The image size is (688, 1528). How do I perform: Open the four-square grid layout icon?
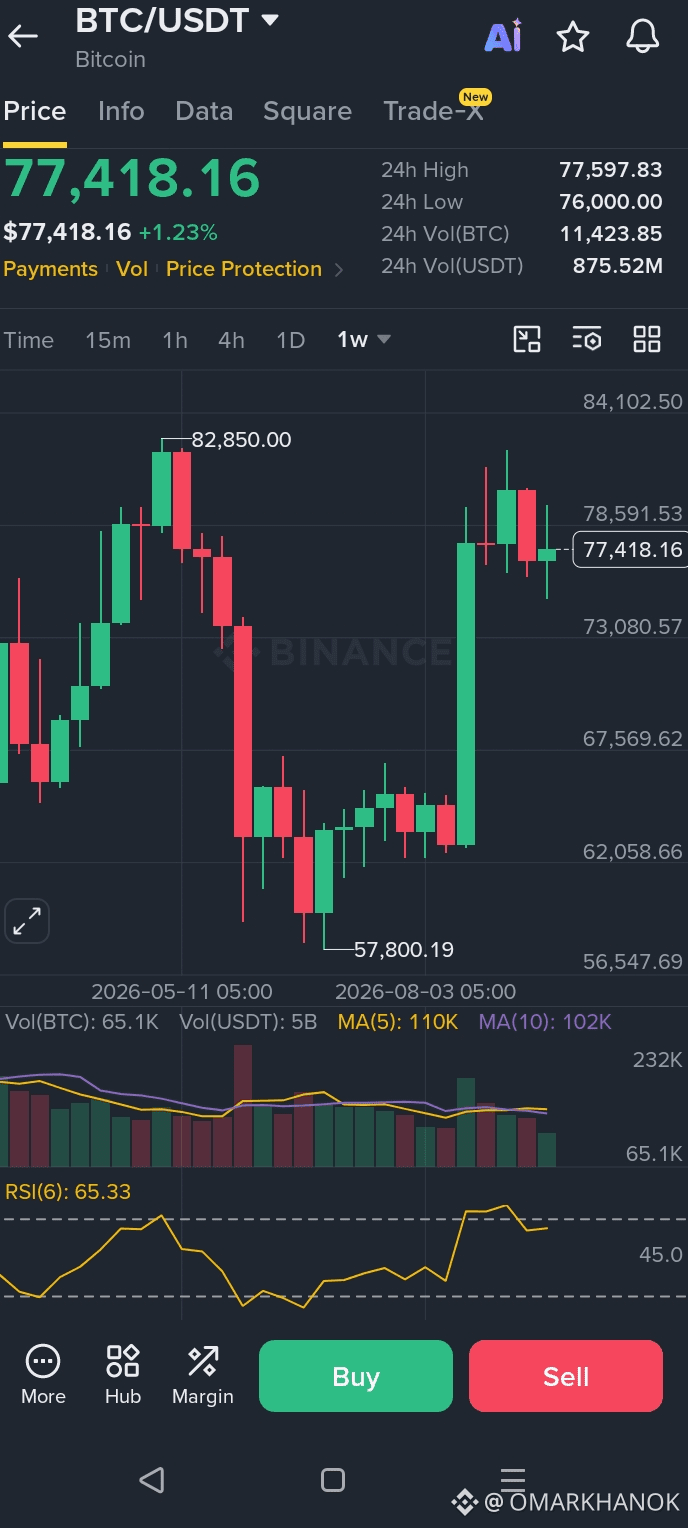[647, 340]
